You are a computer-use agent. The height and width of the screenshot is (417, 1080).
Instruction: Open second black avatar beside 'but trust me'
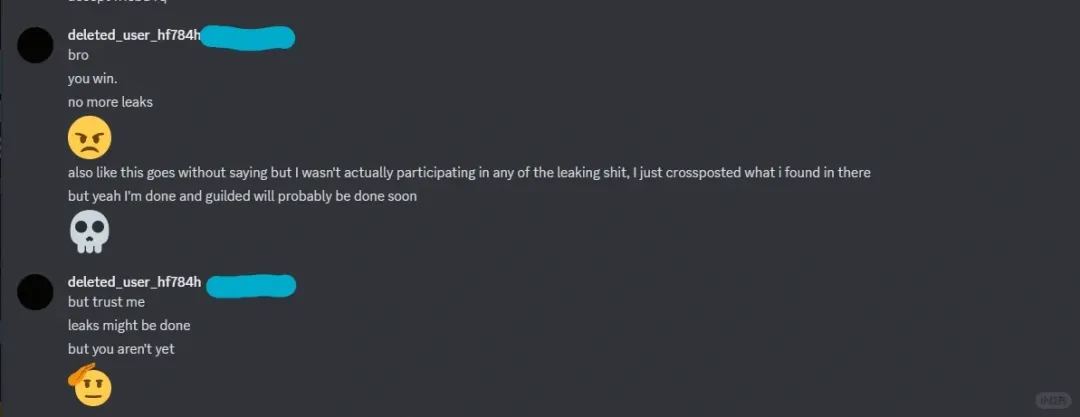pyautogui.click(x=35, y=292)
